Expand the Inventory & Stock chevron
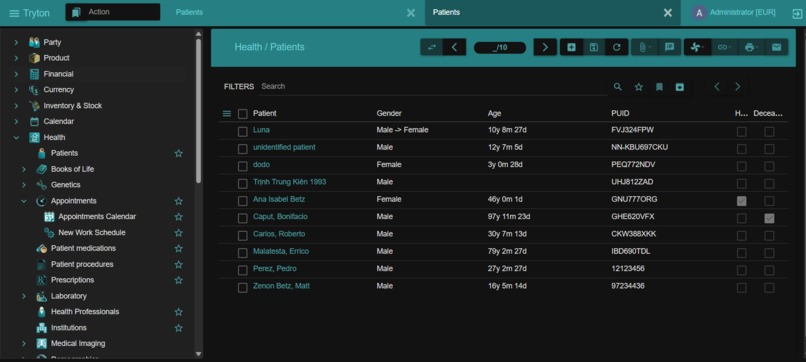806x362 pixels. [16, 106]
